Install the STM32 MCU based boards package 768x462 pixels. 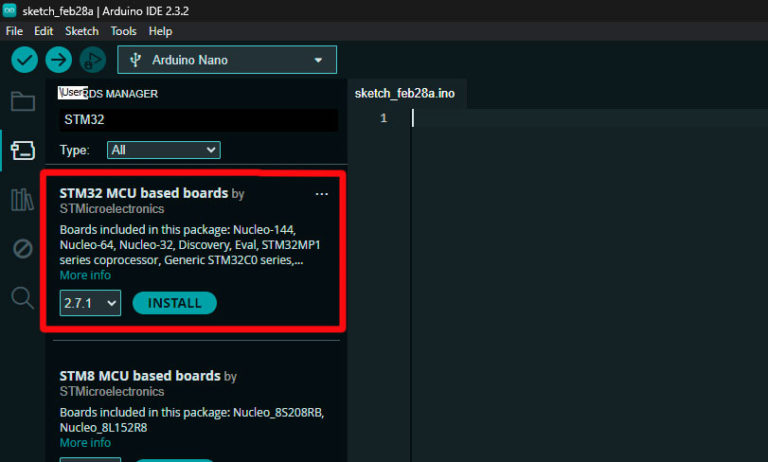coord(174,303)
